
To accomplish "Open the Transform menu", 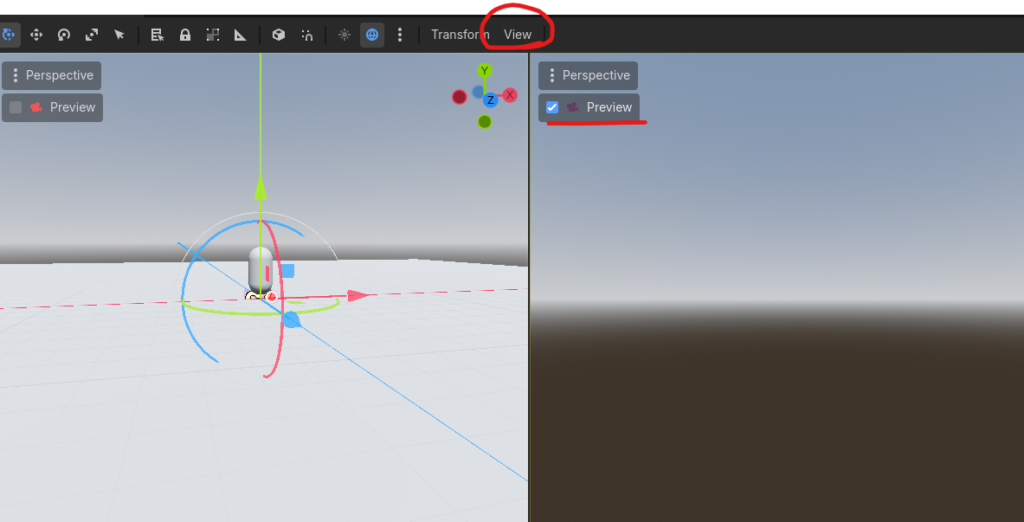I will click(x=459, y=35).
